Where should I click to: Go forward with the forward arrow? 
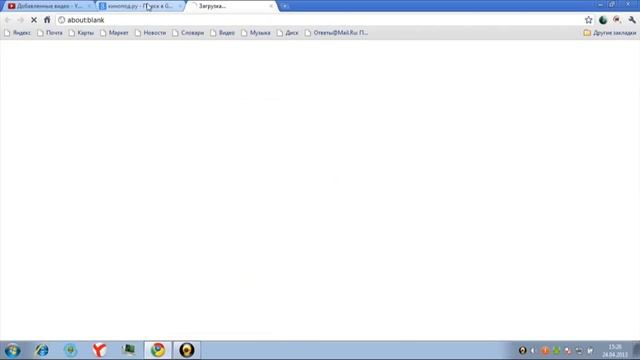pyautogui.click(x=21, y=20)
